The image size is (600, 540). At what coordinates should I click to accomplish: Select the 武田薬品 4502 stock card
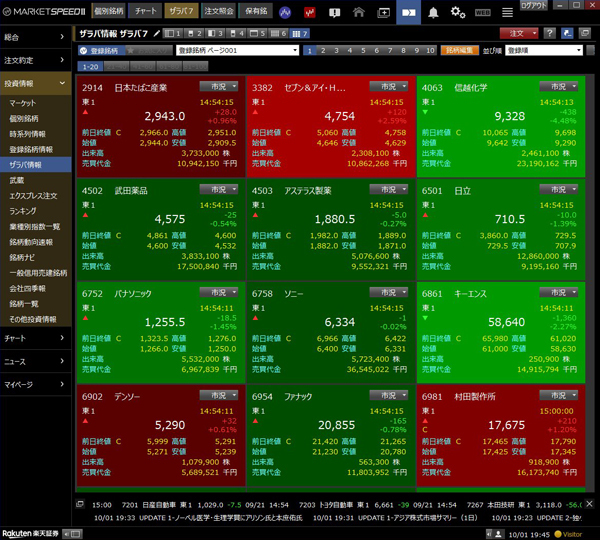160,230
